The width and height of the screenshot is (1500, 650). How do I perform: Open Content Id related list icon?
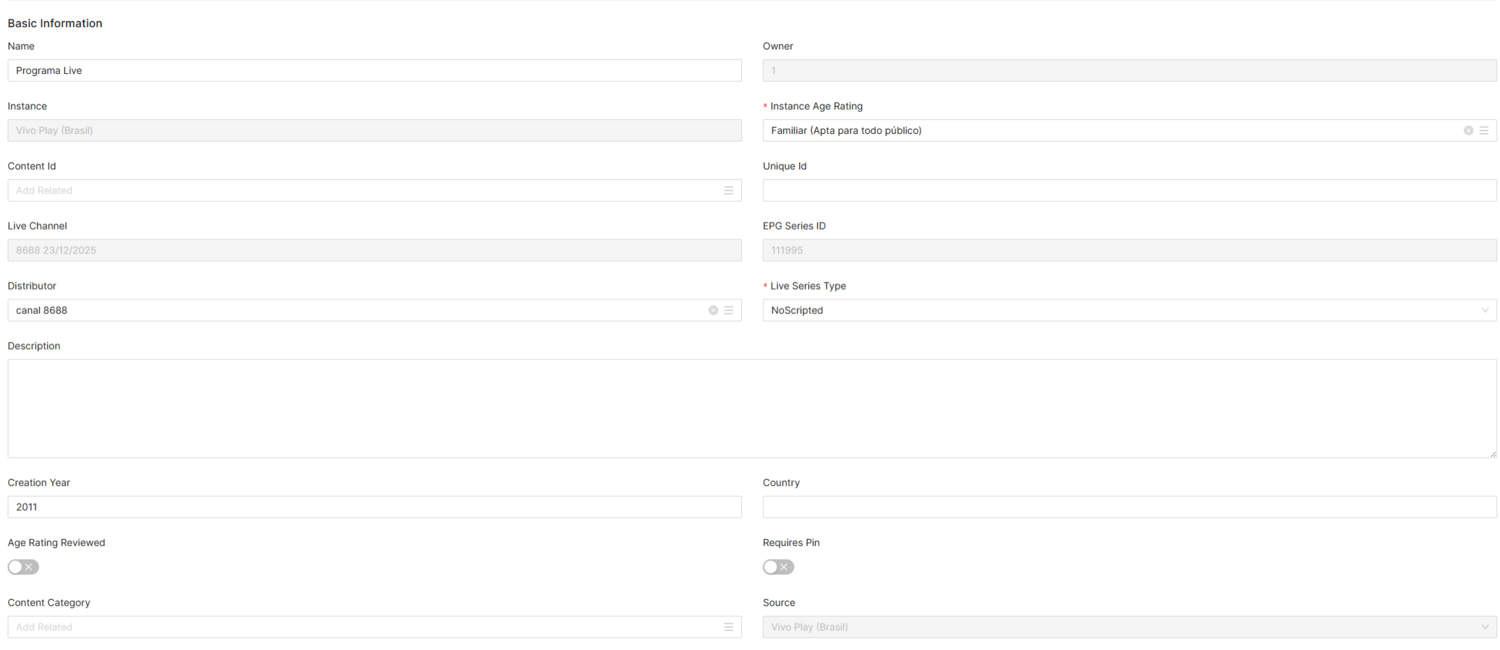click(x=729, y=191)
